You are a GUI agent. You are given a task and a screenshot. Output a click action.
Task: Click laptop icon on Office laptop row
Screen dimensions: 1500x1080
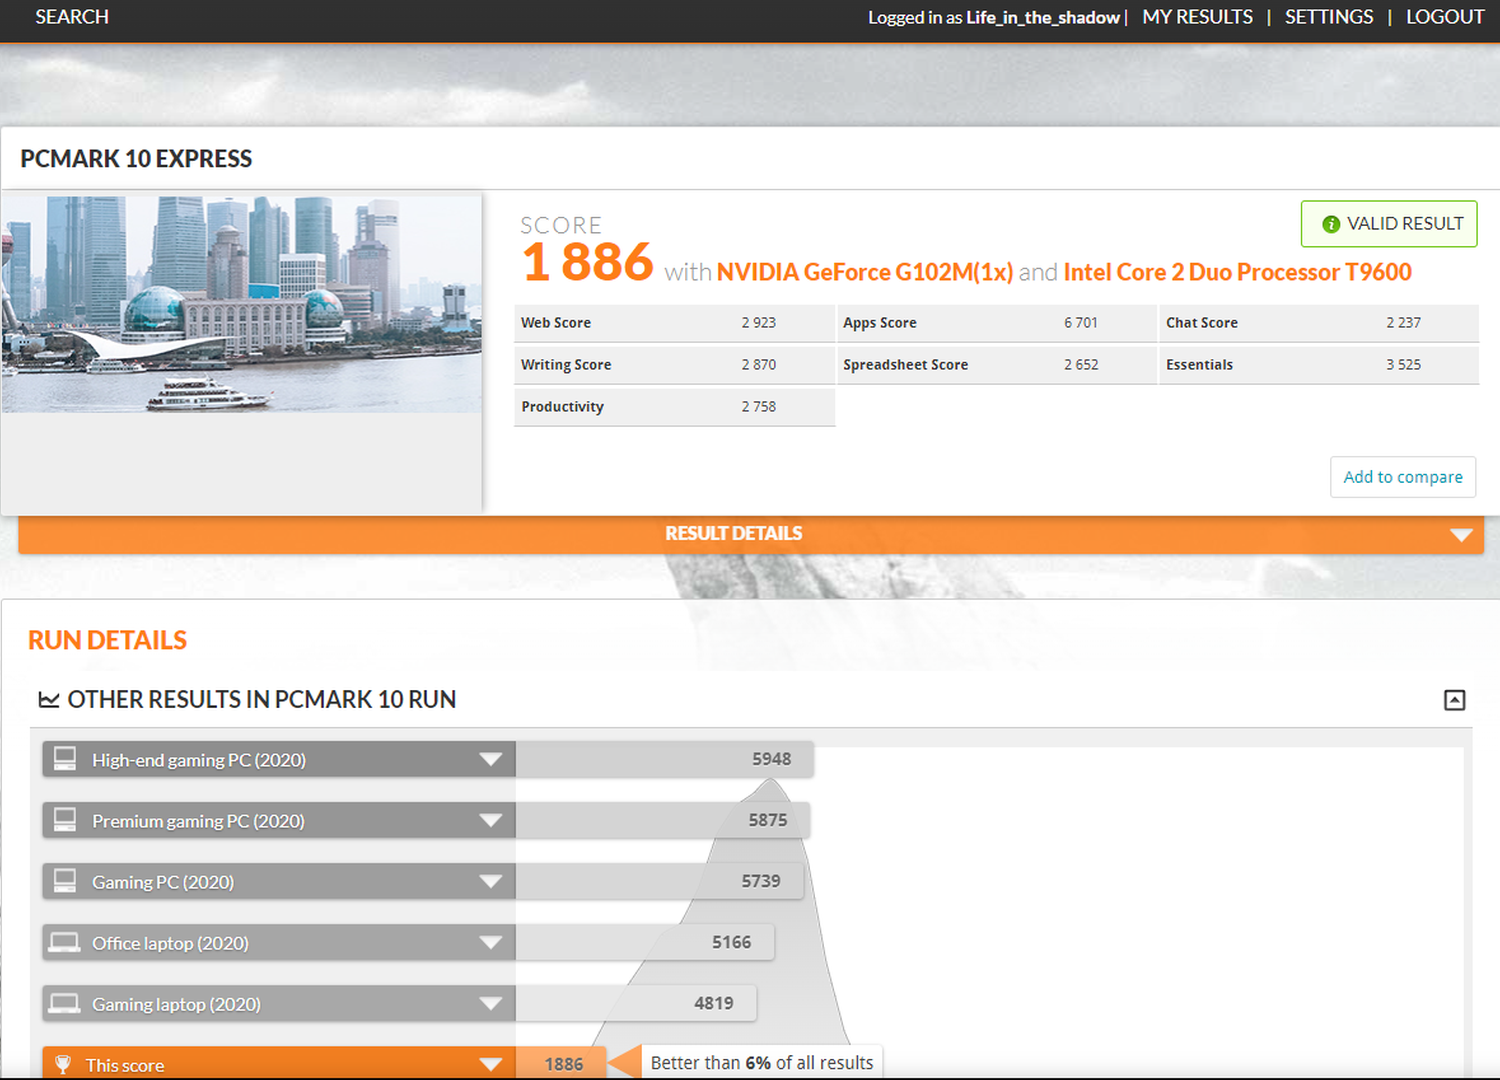click(x=65, y=943)
